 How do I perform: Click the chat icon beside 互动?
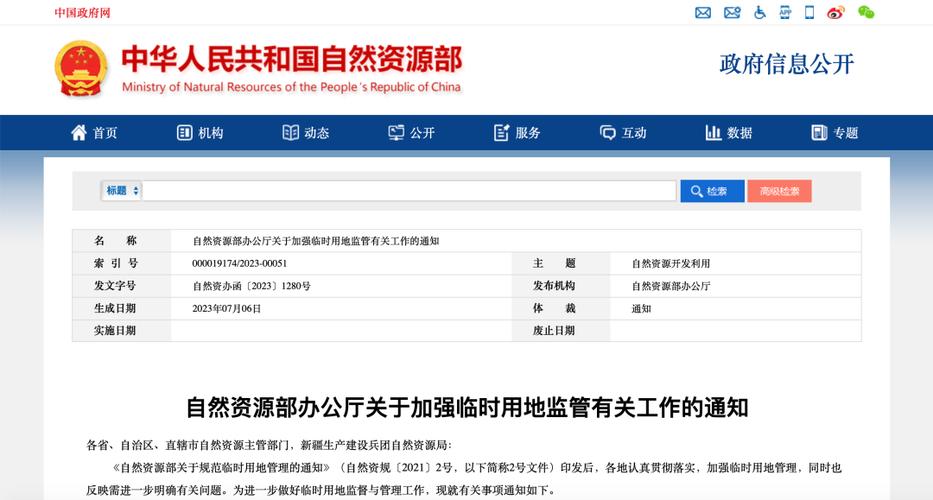(x=608, y=132)
